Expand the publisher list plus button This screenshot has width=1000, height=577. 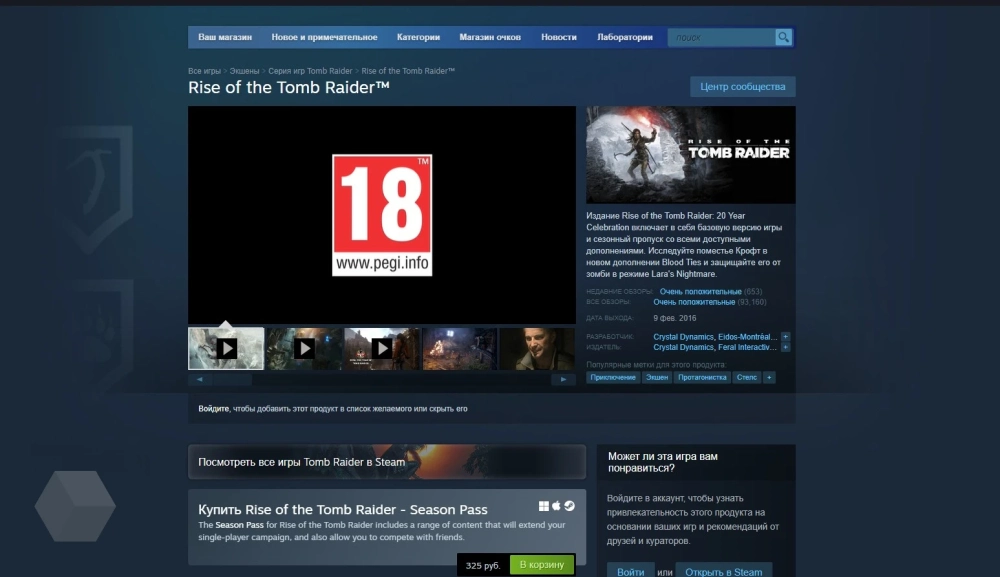click(785, 347)
